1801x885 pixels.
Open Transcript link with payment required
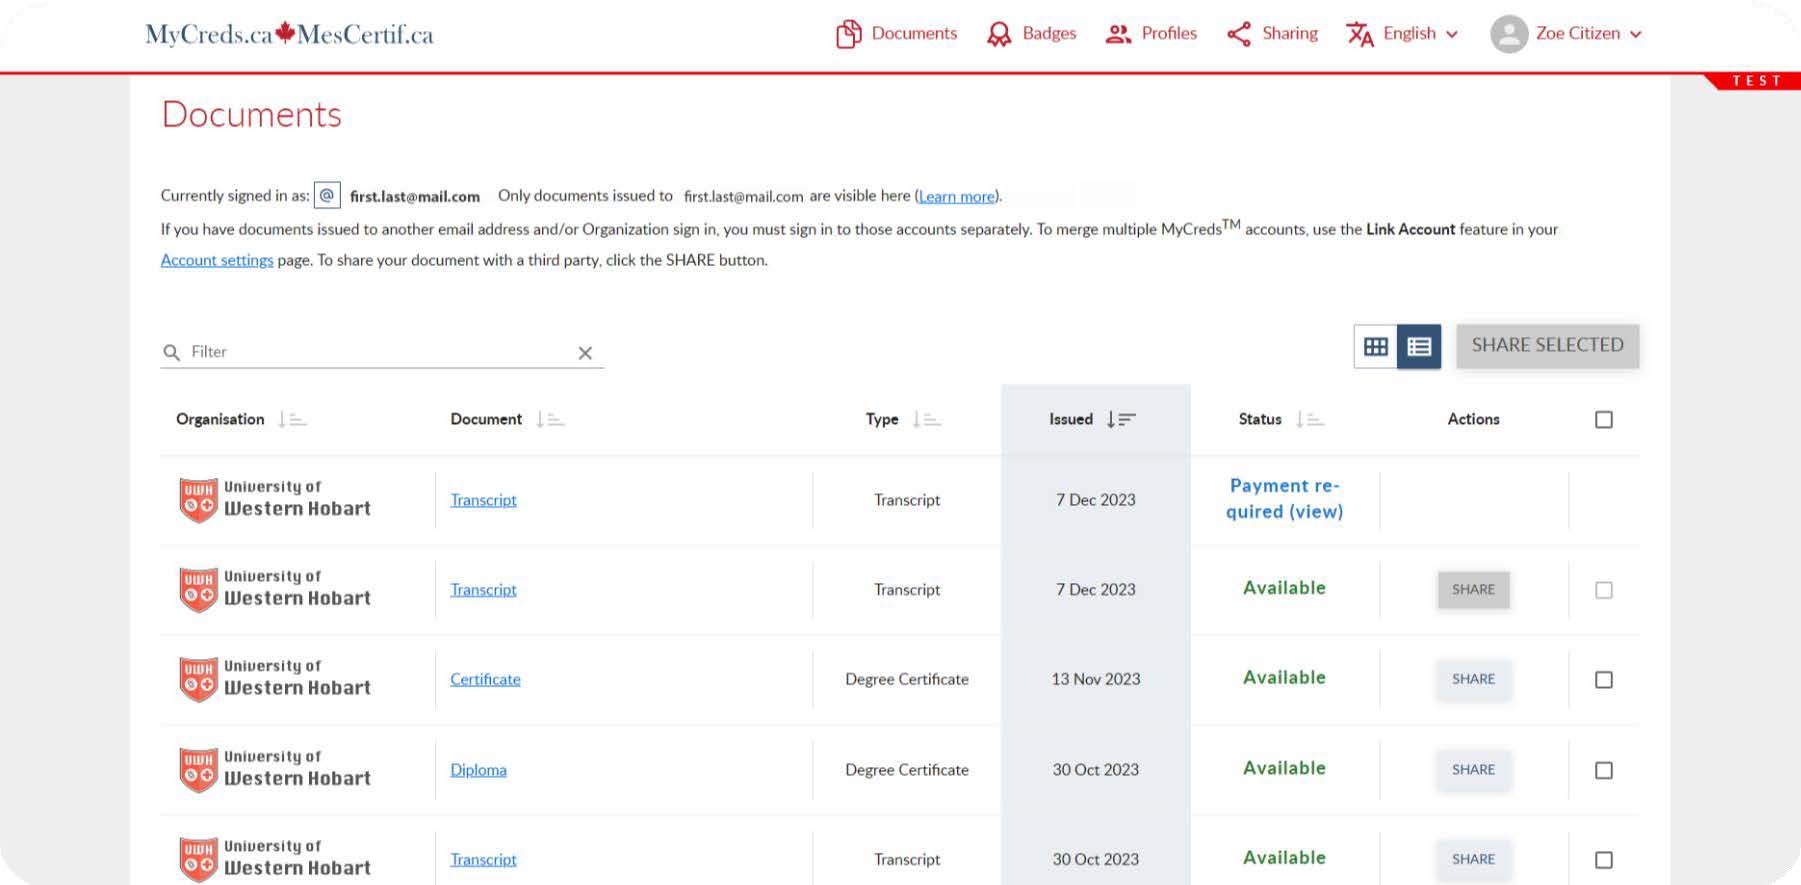pyautogui.click(x=483, y=499)
